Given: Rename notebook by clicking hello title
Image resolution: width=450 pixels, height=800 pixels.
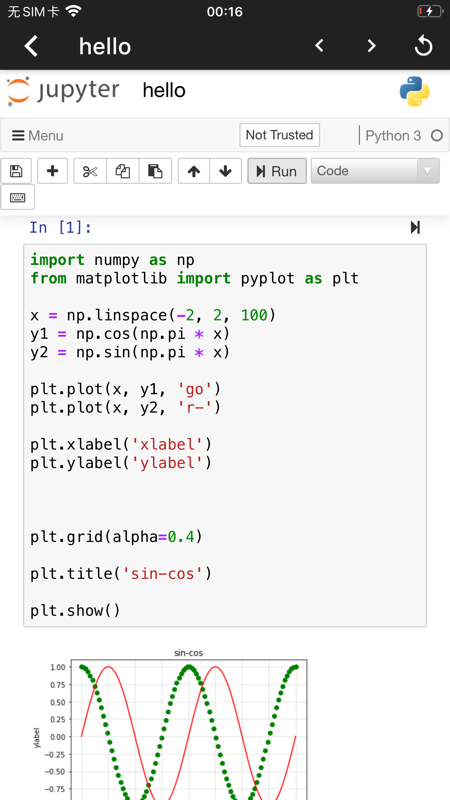Looking at the screenshot, I should click(x=164, y=91).
